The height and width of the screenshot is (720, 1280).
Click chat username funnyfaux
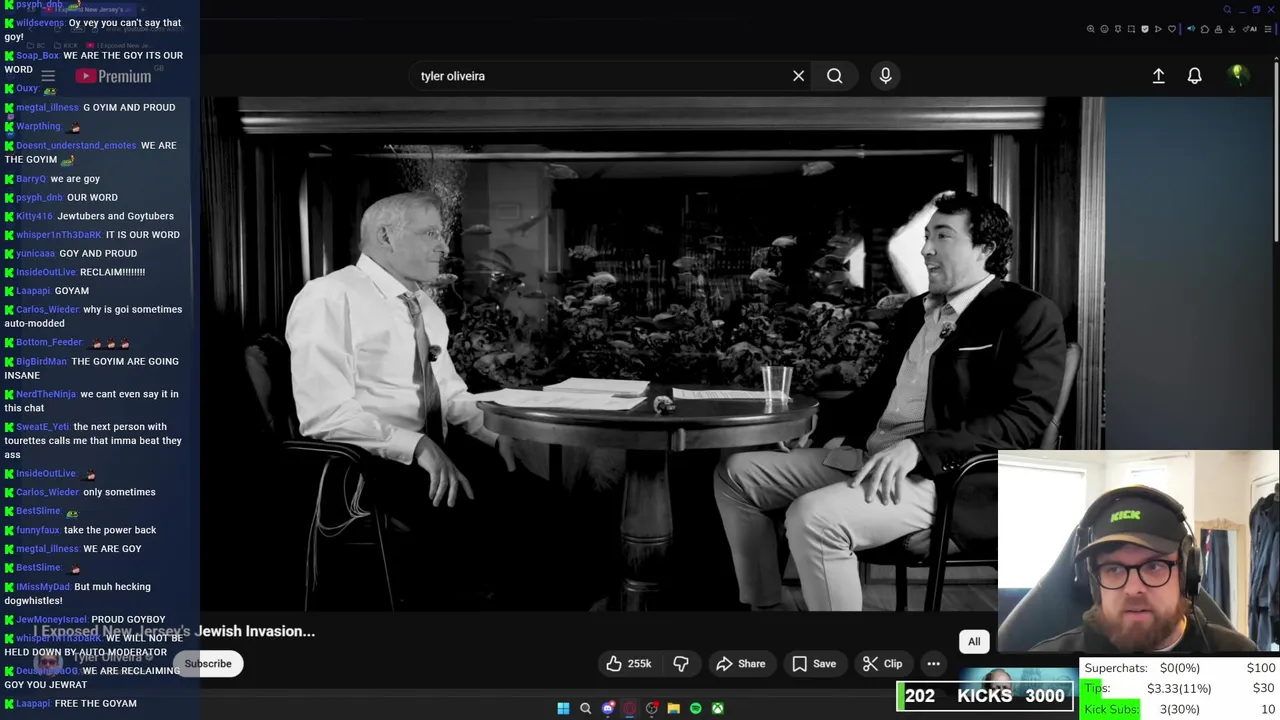[38, 530]
